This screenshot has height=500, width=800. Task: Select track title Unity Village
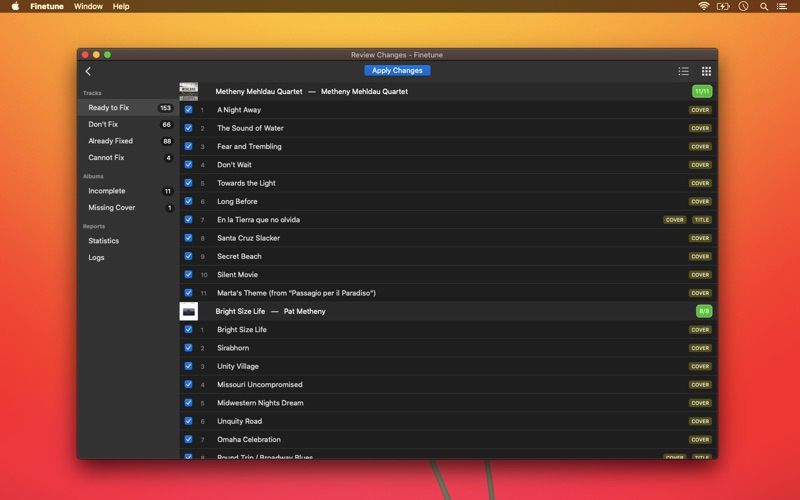point(238,366)
